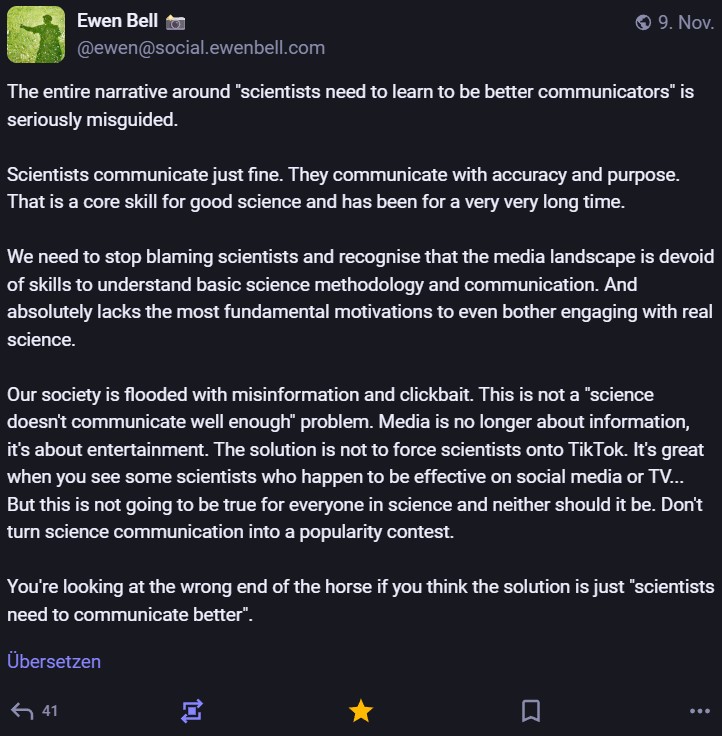Open Ewen Bell's profile avatar
Viewport: 722px width, 736px height.
pos(36,35)
